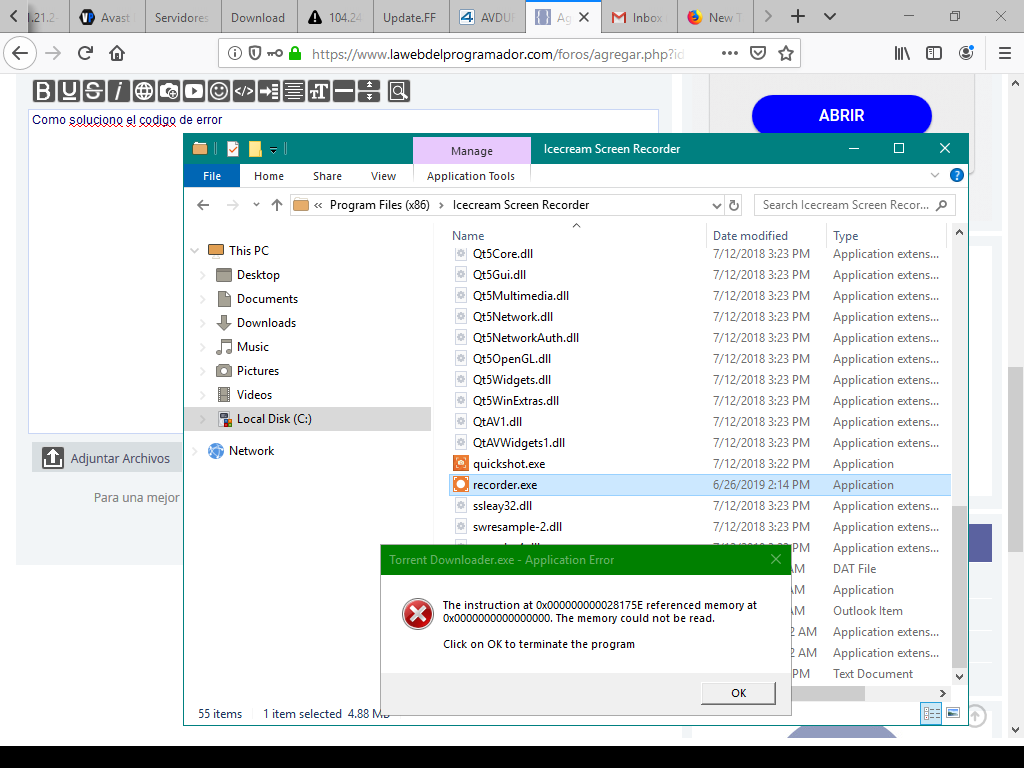The height and width of the screenshot is (768, 1024).
Task: Apply bold formatting in forum editor
Action: (x=44, y=91)
